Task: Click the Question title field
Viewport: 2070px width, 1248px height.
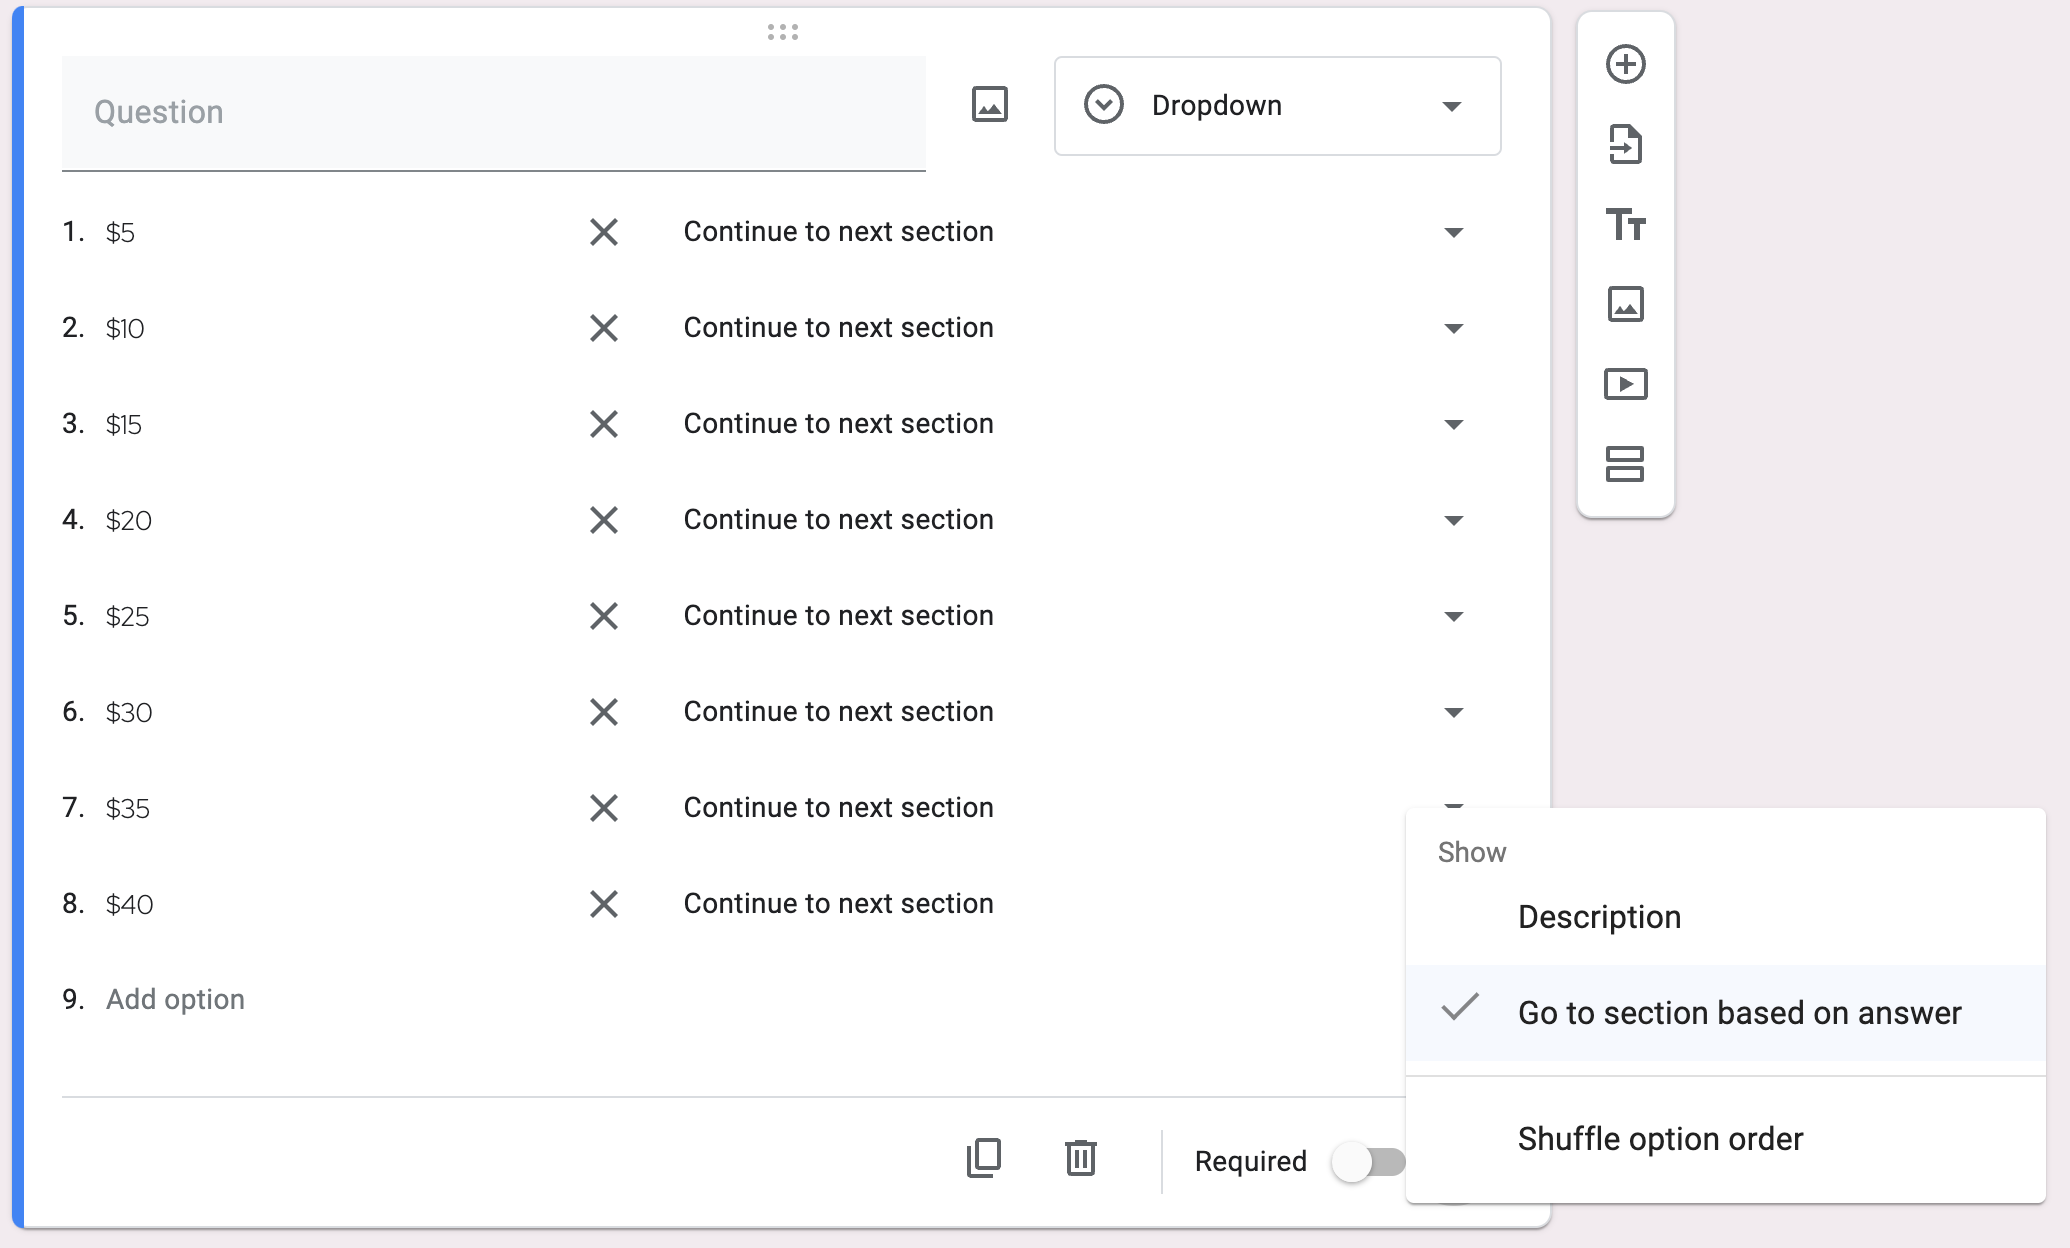Action: click(x=494, y=113)
